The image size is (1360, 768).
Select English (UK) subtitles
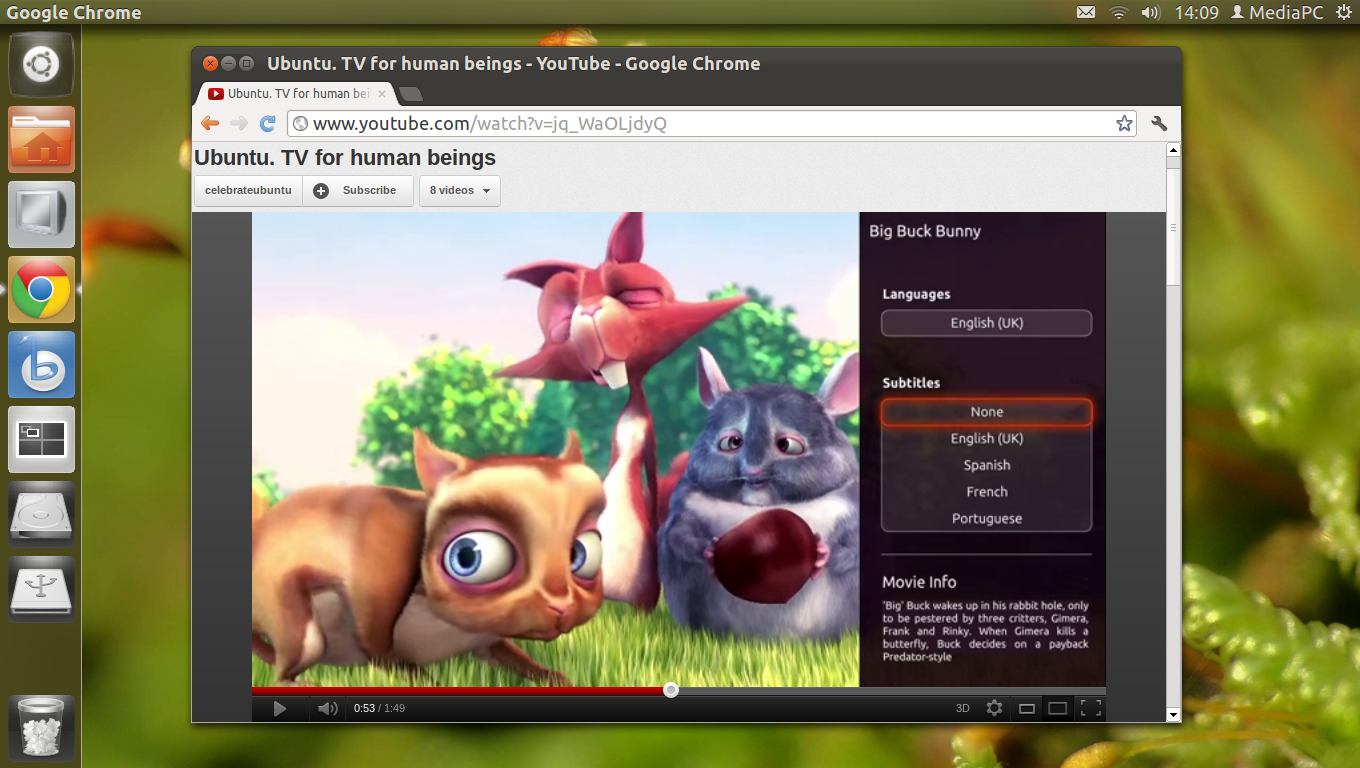point(986,438)
